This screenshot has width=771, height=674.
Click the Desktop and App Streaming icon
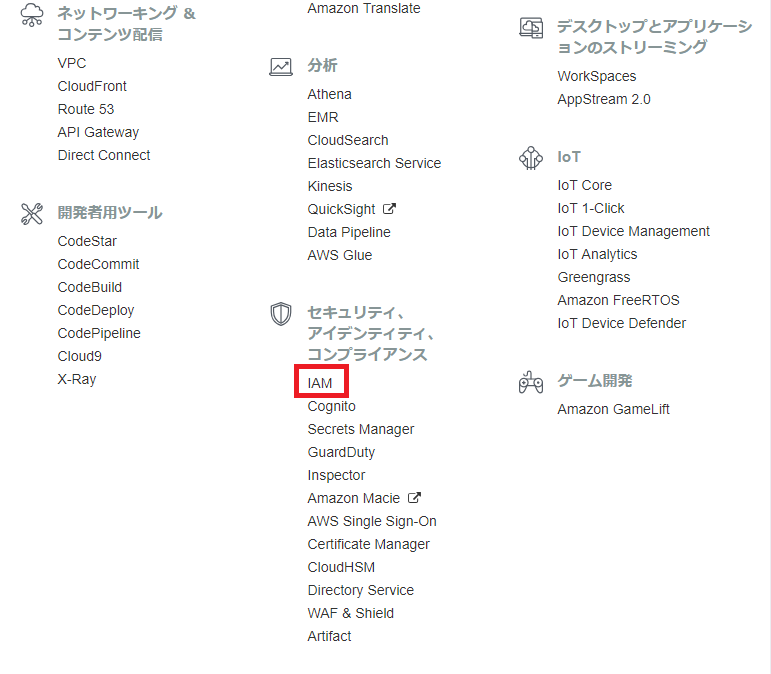tap(531, 28)
